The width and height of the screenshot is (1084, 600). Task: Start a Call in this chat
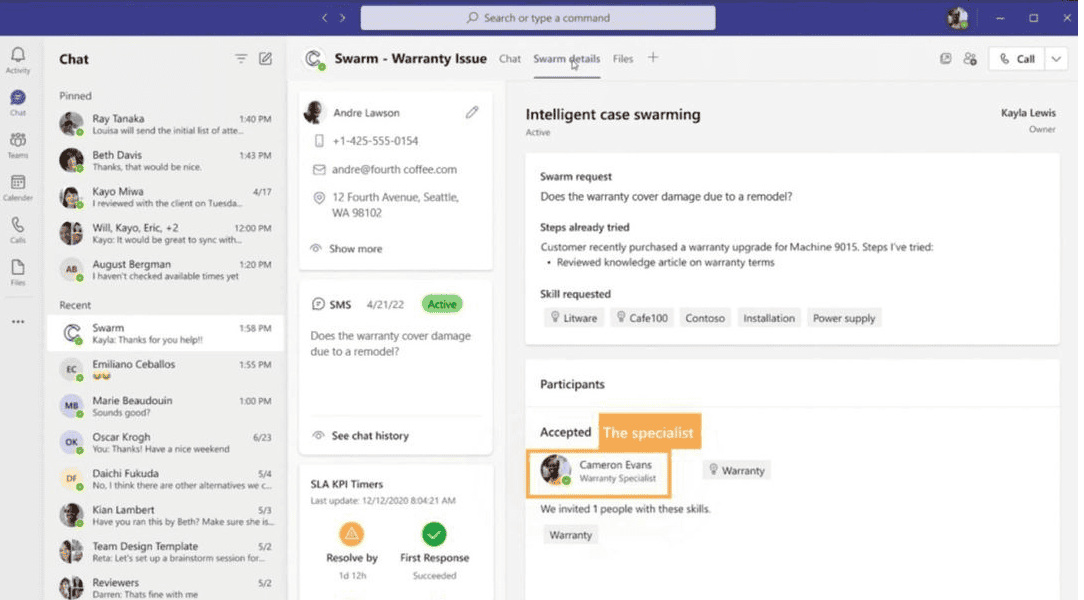(1017, 59)
